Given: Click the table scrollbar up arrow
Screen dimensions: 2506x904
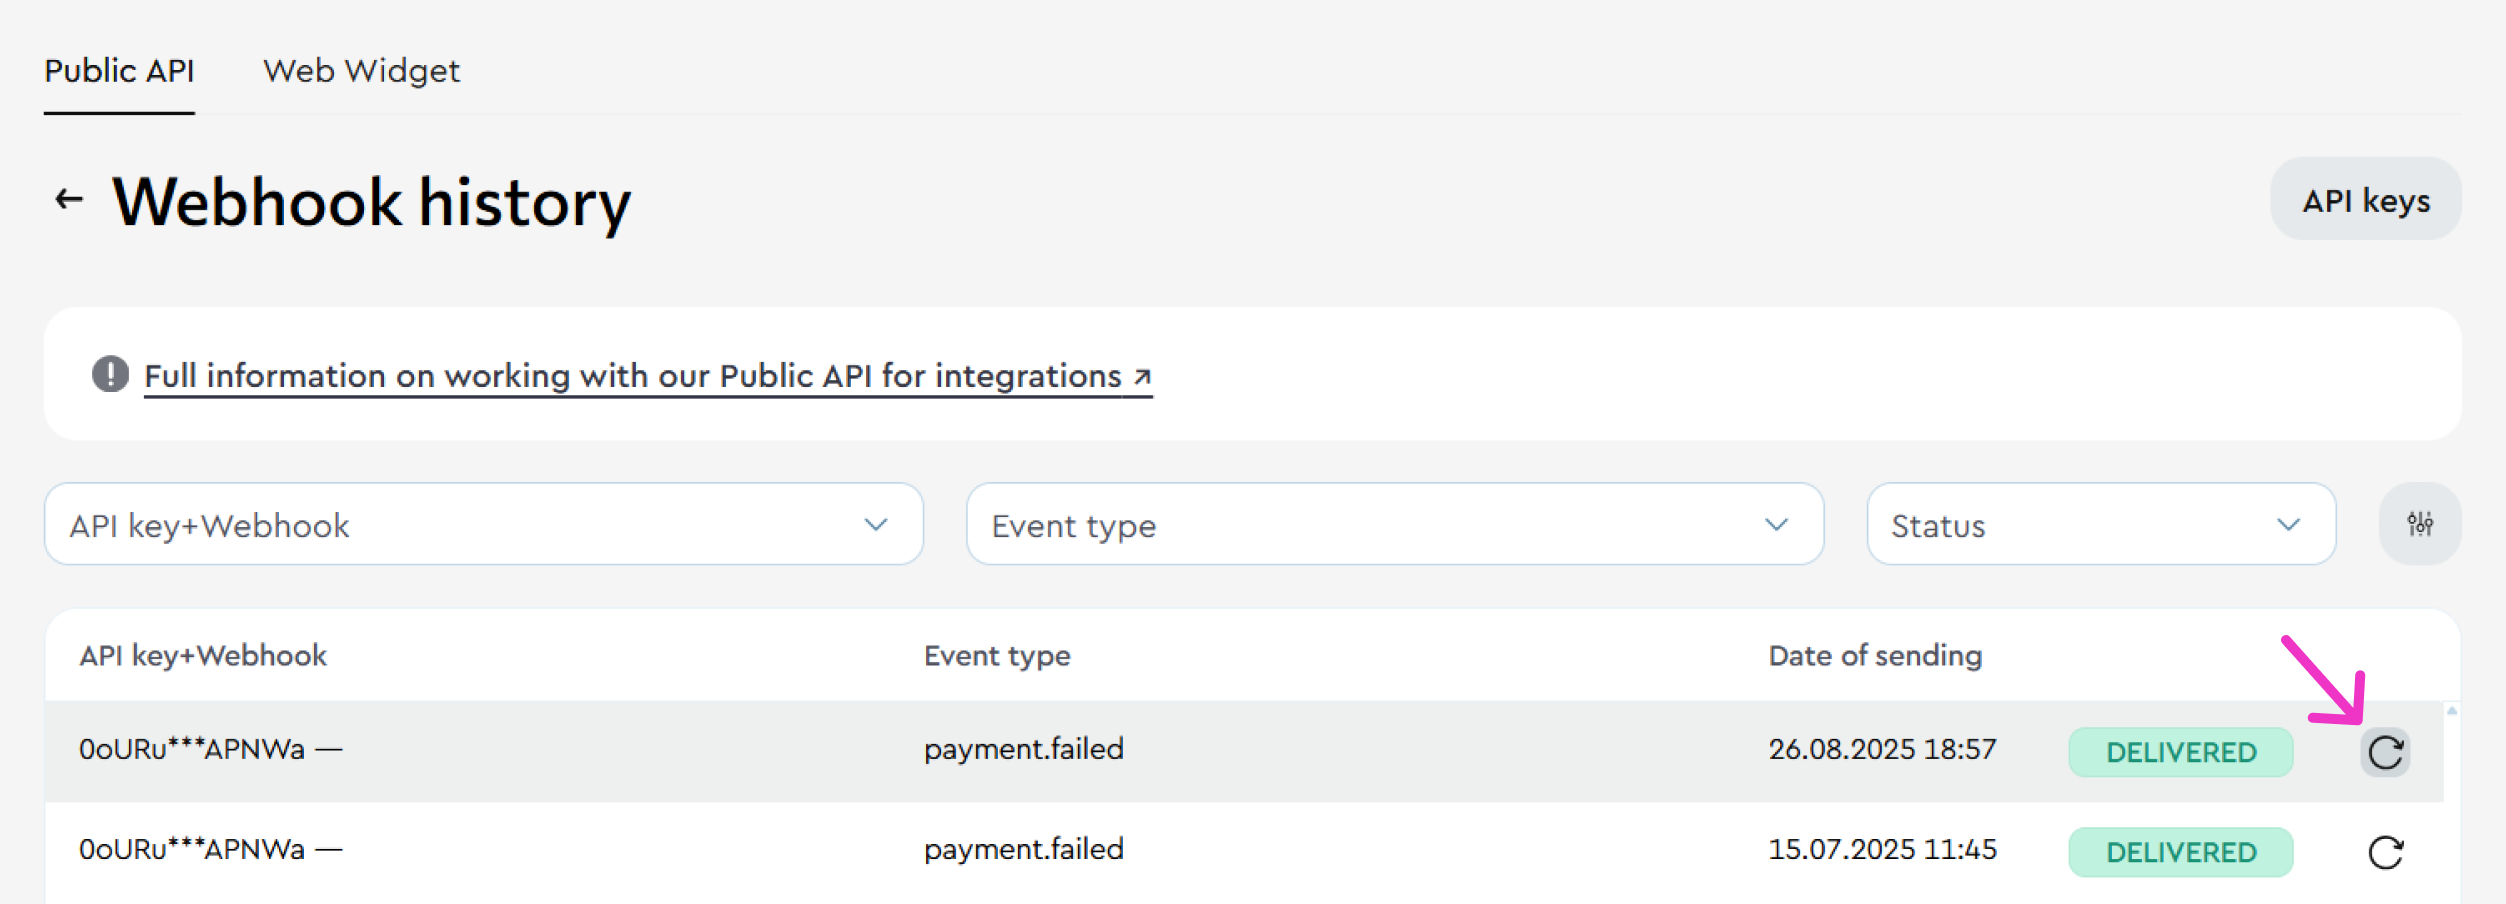Looking at the screenshot, I should pyautogui.click(x=2452, y=711).
